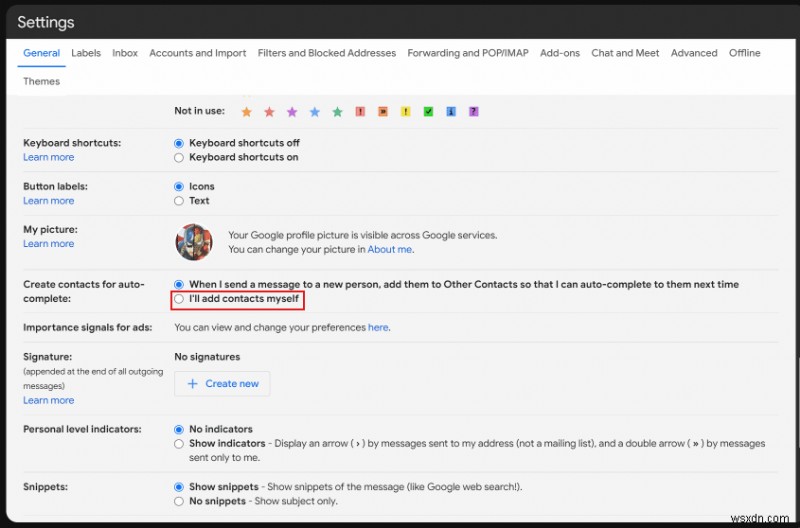Click the 'No signatures' text
Viewport: 800px width, 528px height.
pos(207,357)
